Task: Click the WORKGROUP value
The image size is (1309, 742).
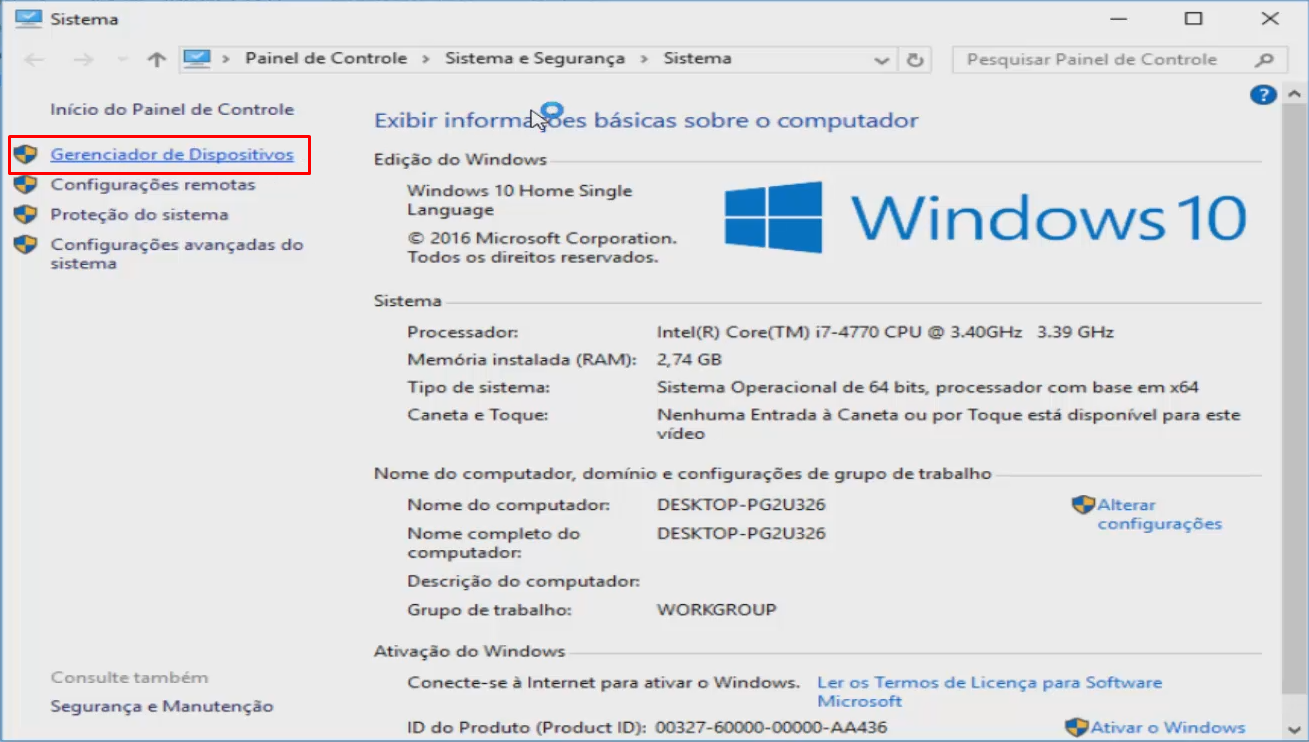Action: tap(717, 609)
